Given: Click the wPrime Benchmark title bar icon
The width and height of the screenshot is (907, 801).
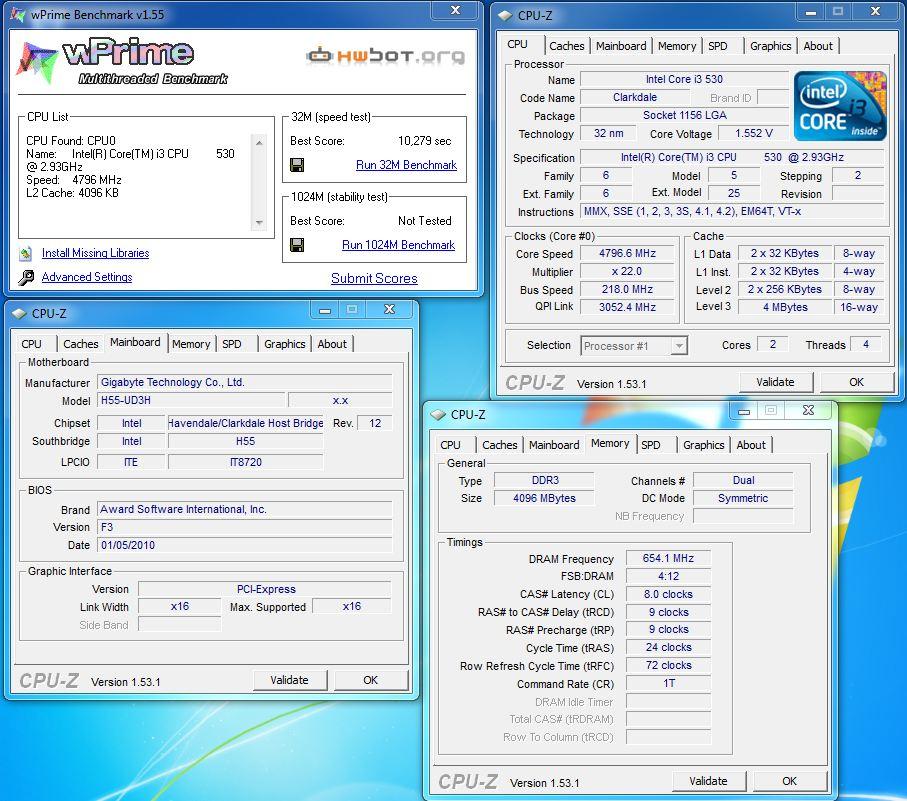Looking at the screenshot, I should pyautogui.click(x=18, y=14).
